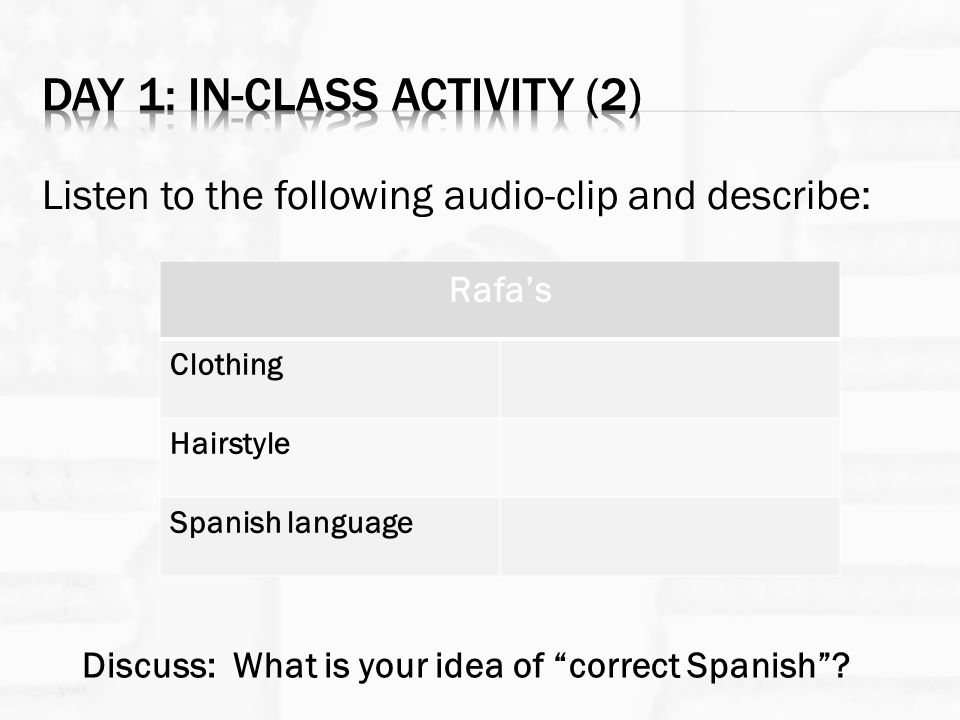The height and width of the screenshot is (720, 960).
Task: Click the word "Listen" at start of instruction
Action: point(96,195)
